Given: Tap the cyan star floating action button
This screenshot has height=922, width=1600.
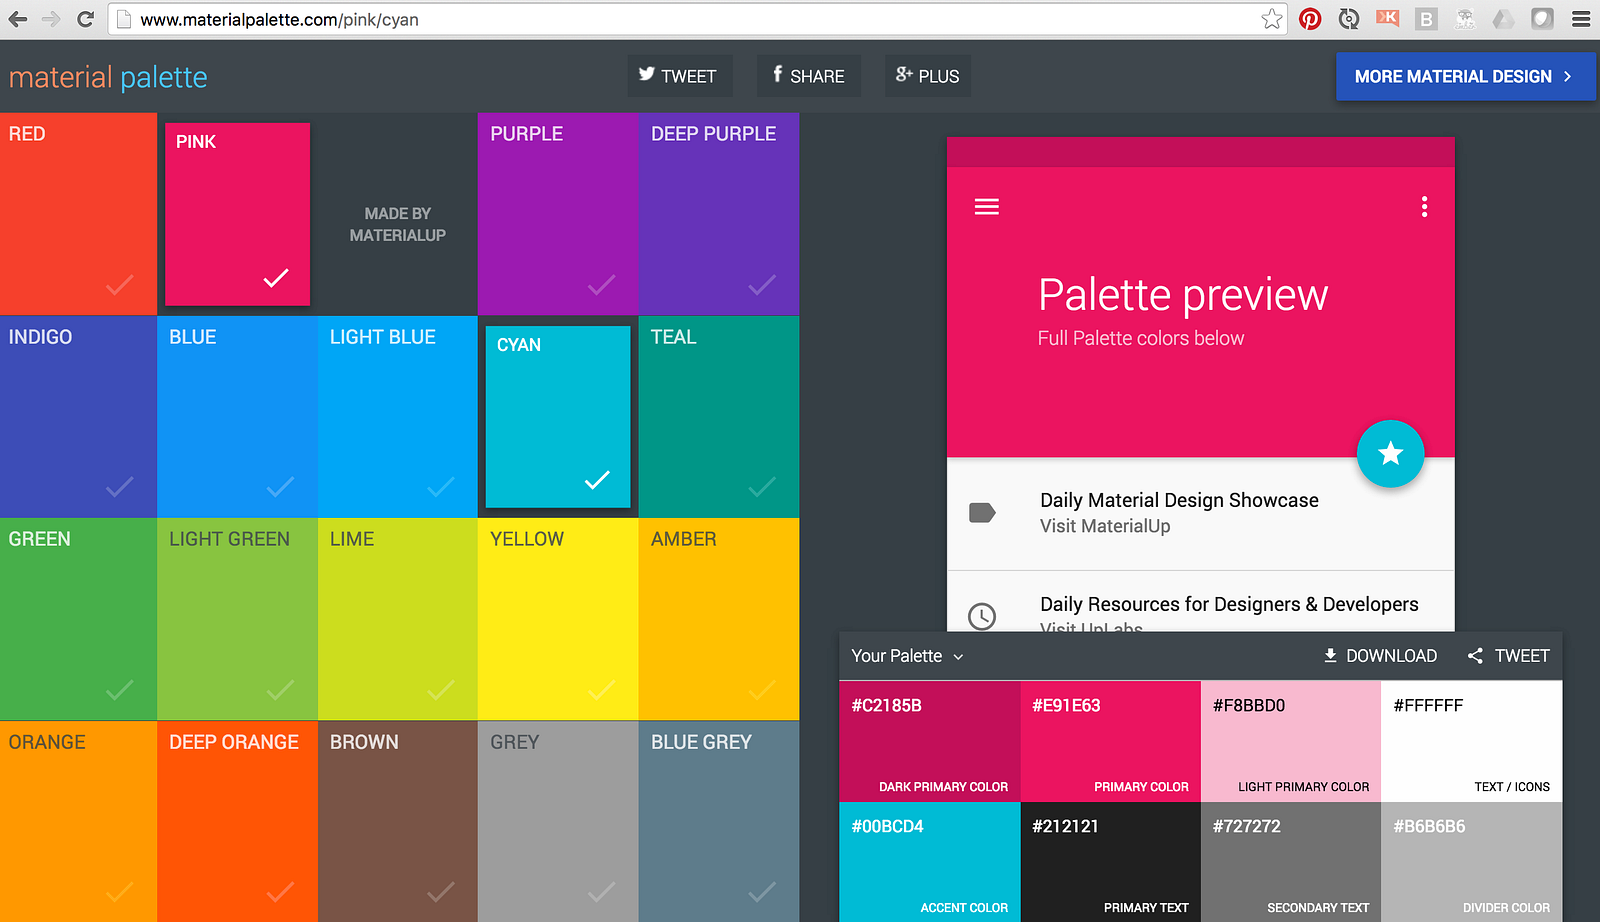Looking at the screenshot, I should [1390, 454].
